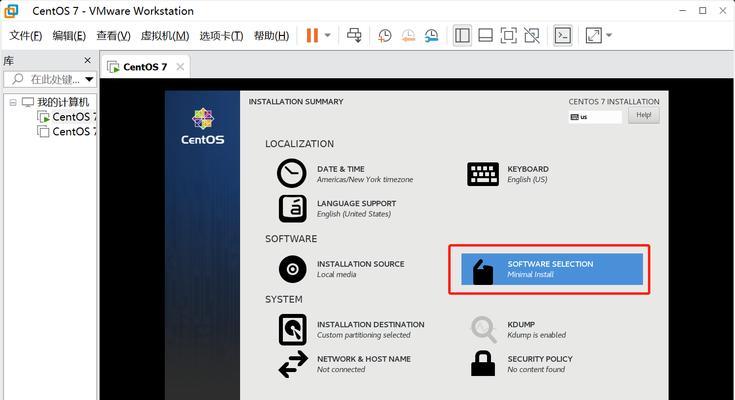Viewport: 735px width, 400px height.
Task: Click the Help! button in installer
Action: [644, 115]
